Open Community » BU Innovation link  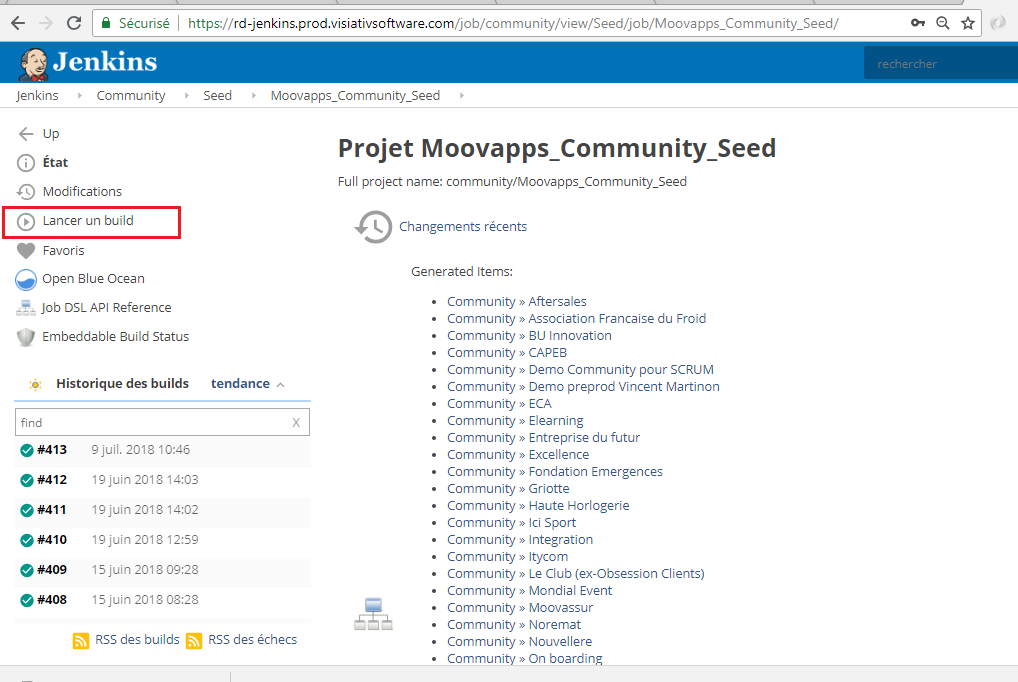[x=529, y=336]
